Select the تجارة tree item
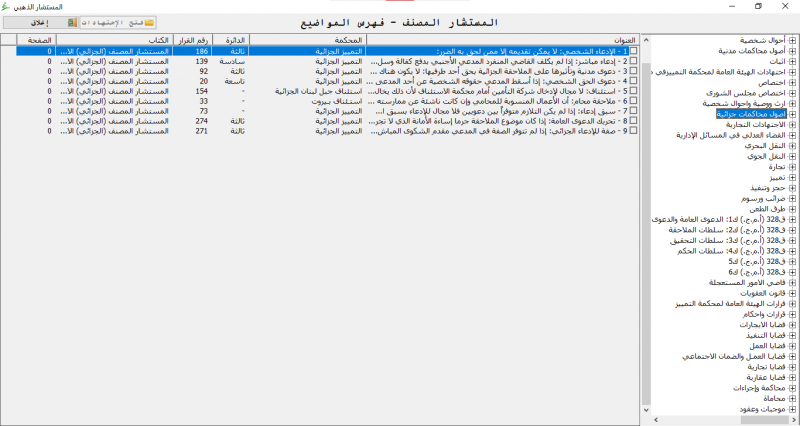The height and width of the screenshot is (426, 800). (x=778, y=167)
